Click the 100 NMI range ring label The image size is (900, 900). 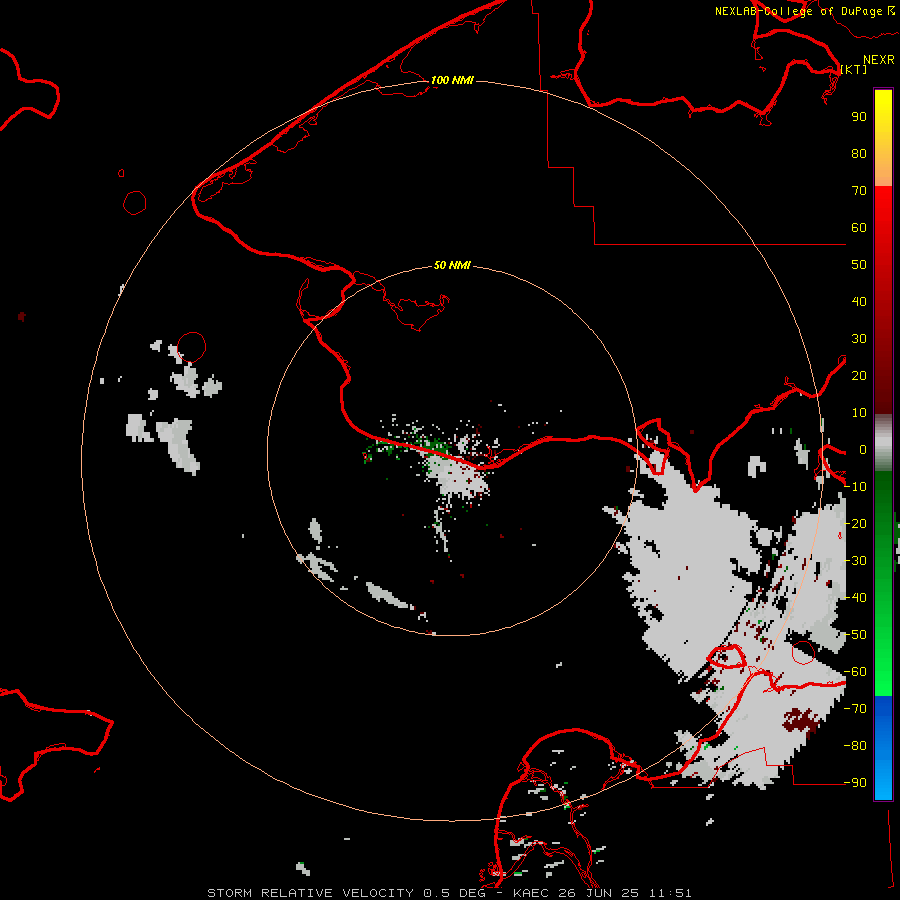point(452,80)
